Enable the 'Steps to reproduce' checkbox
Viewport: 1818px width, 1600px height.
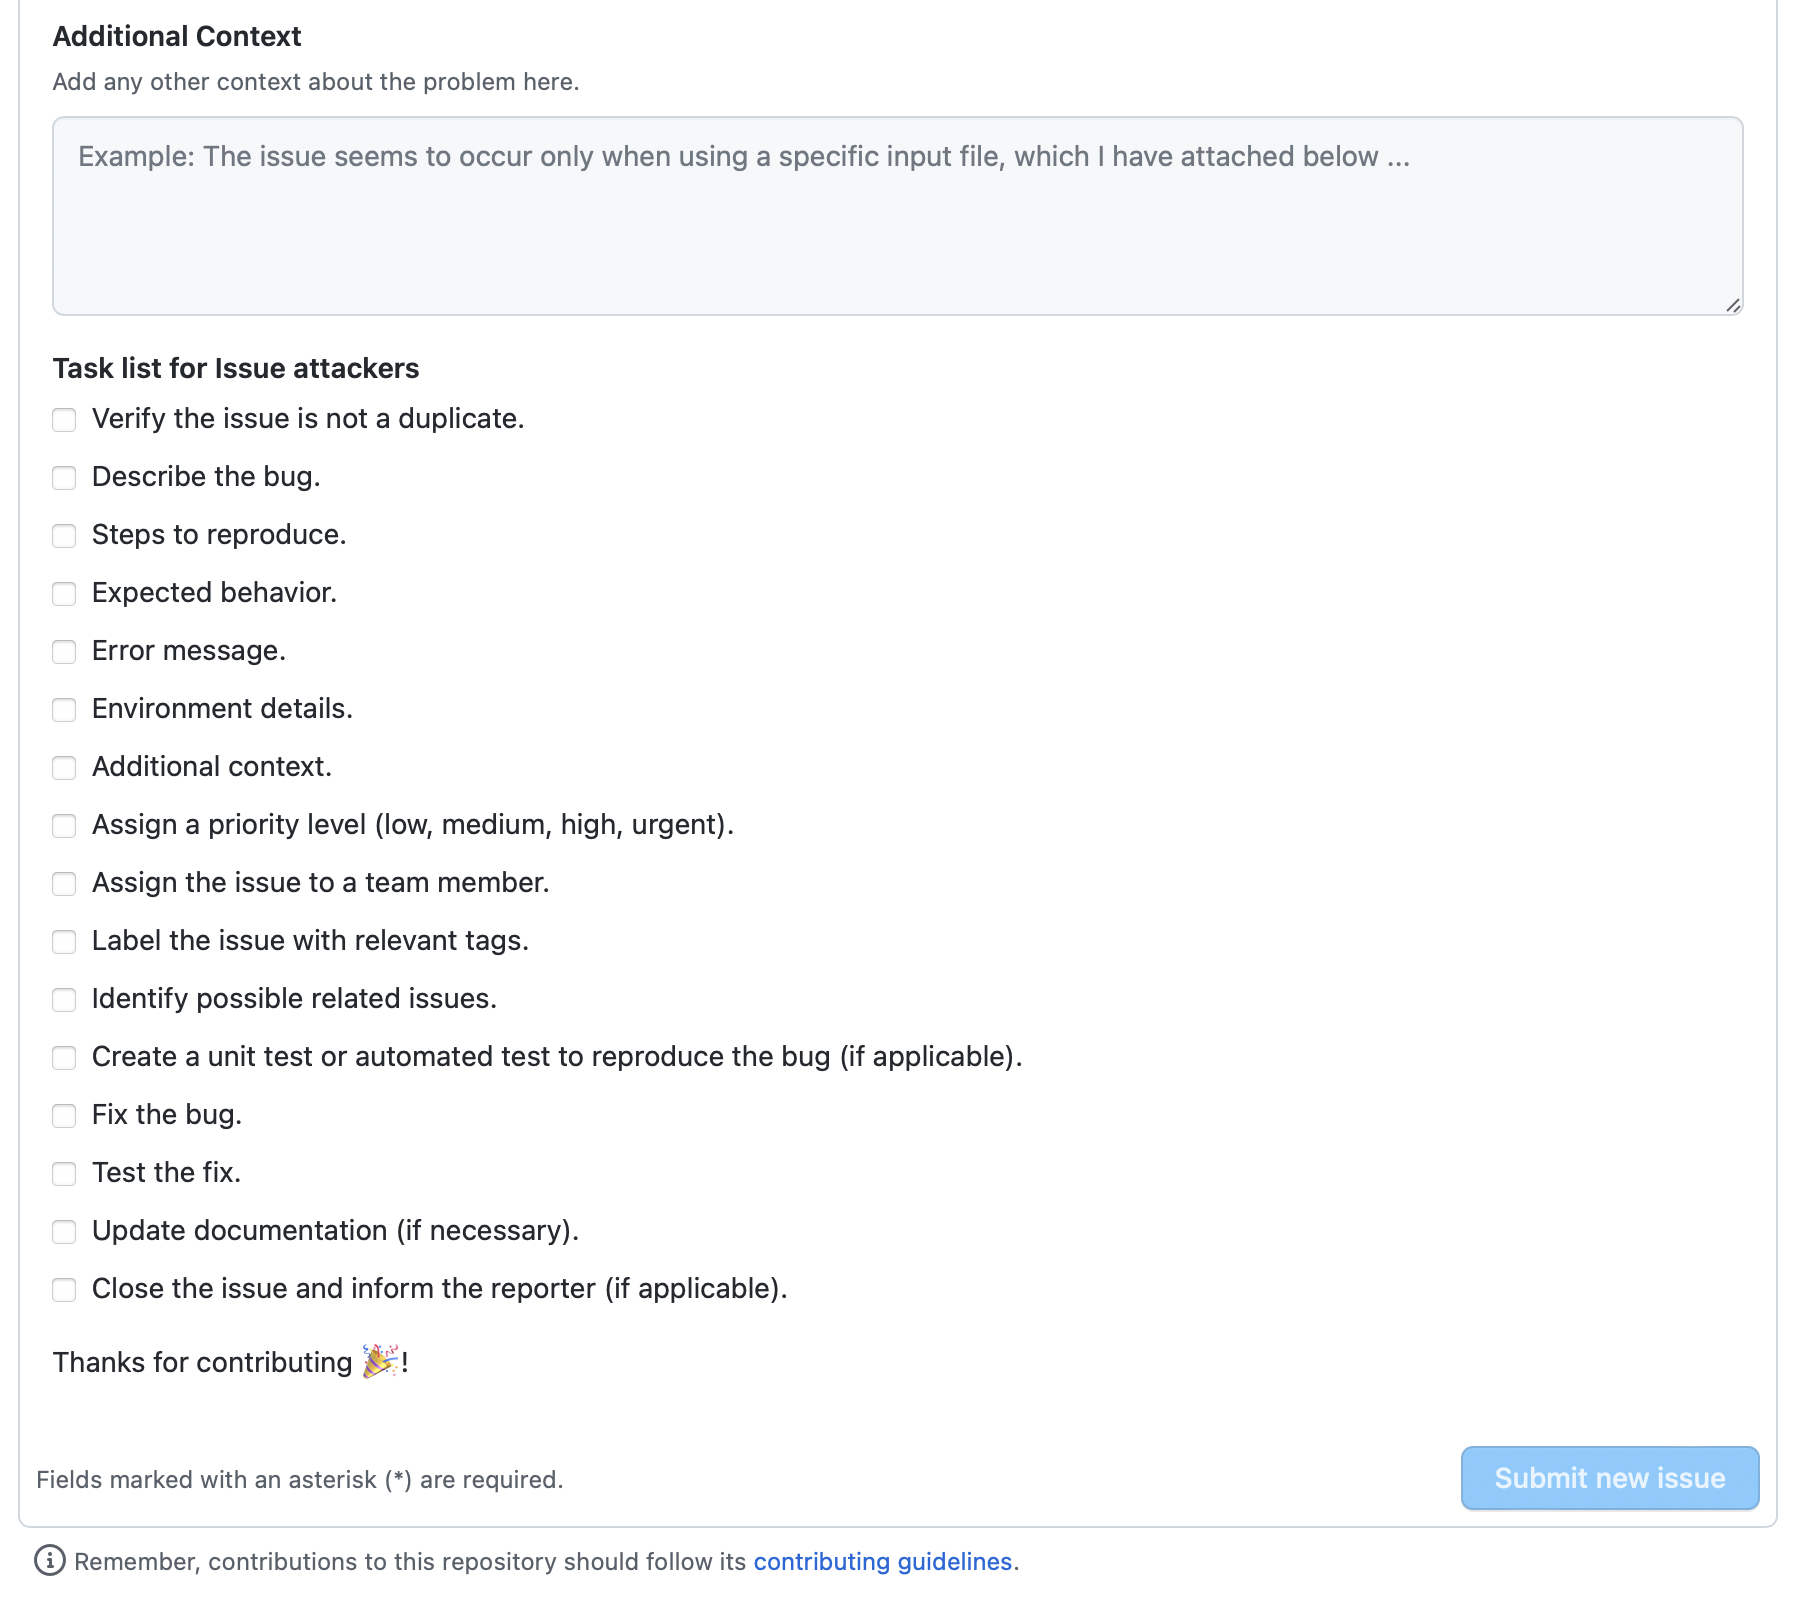(64, 536)
